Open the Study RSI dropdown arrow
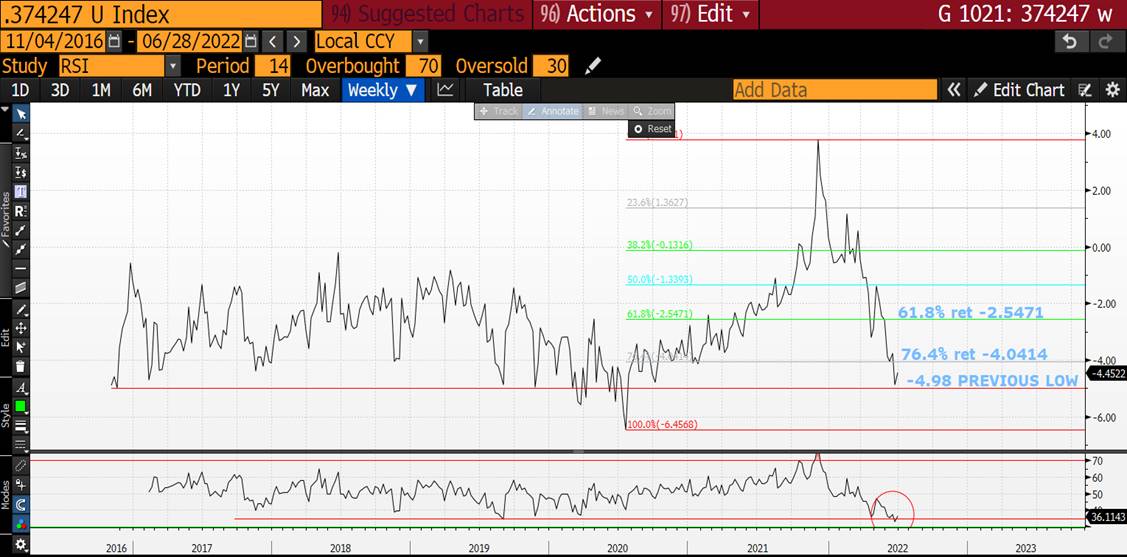The height and width of the screenshot is (557, 1127). click(173, 66)
